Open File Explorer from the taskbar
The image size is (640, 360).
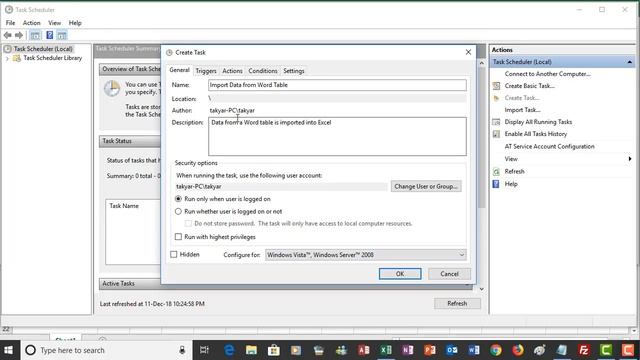251,350
